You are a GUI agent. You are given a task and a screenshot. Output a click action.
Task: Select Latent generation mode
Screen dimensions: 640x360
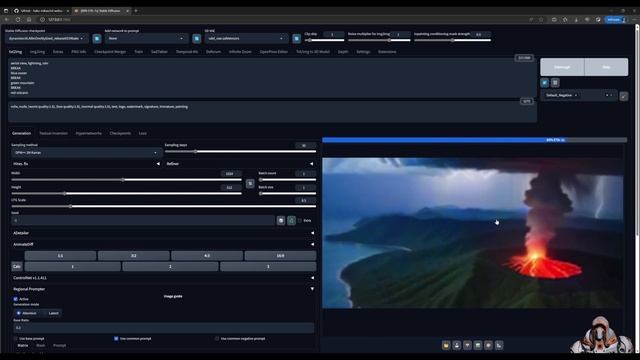tap(51, 313)
